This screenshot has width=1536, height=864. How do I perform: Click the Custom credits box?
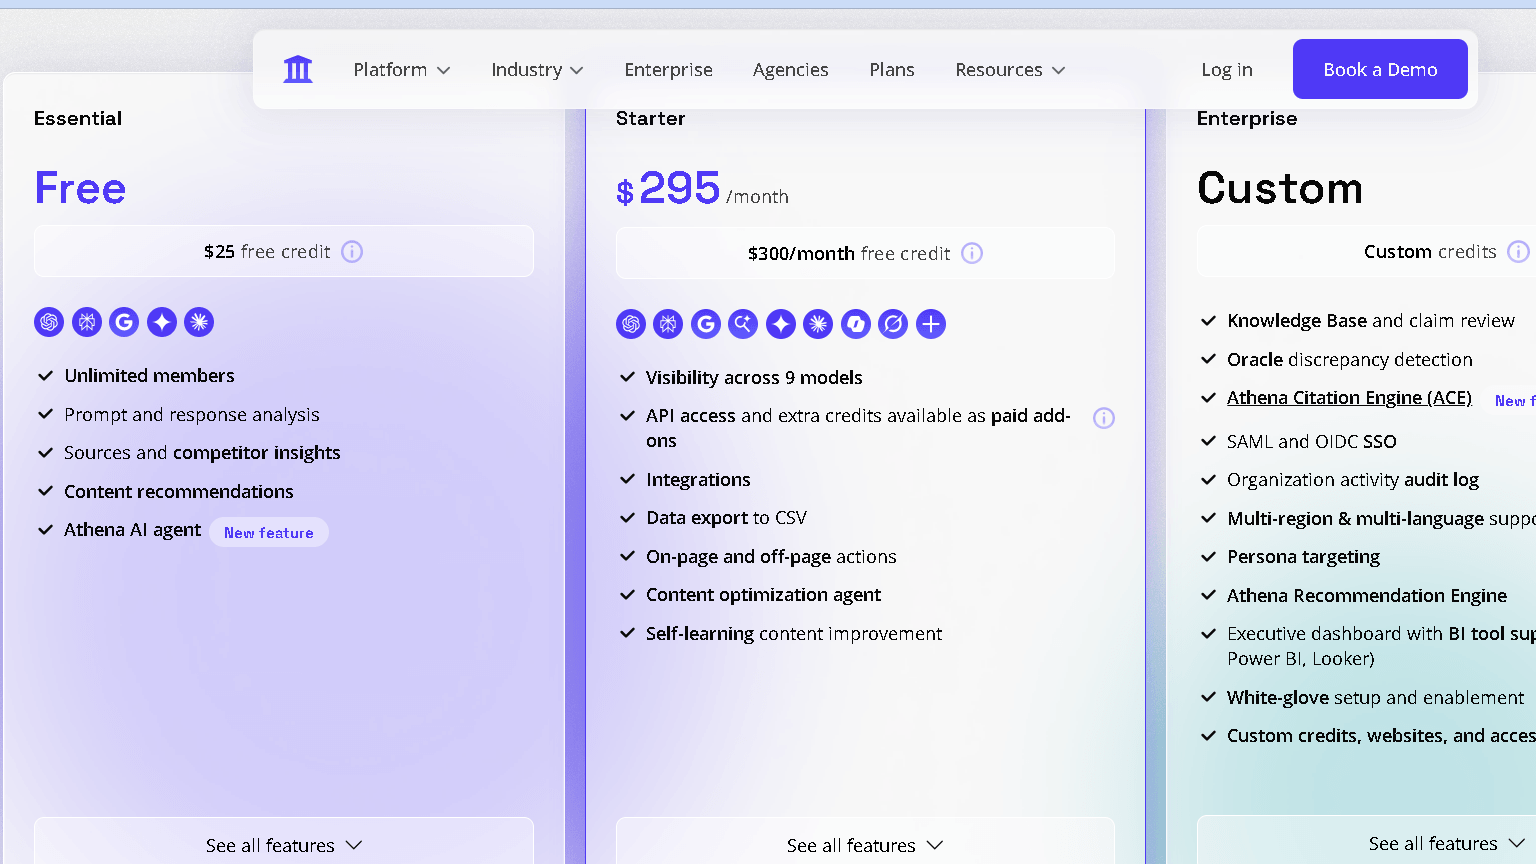[1366, 251]
